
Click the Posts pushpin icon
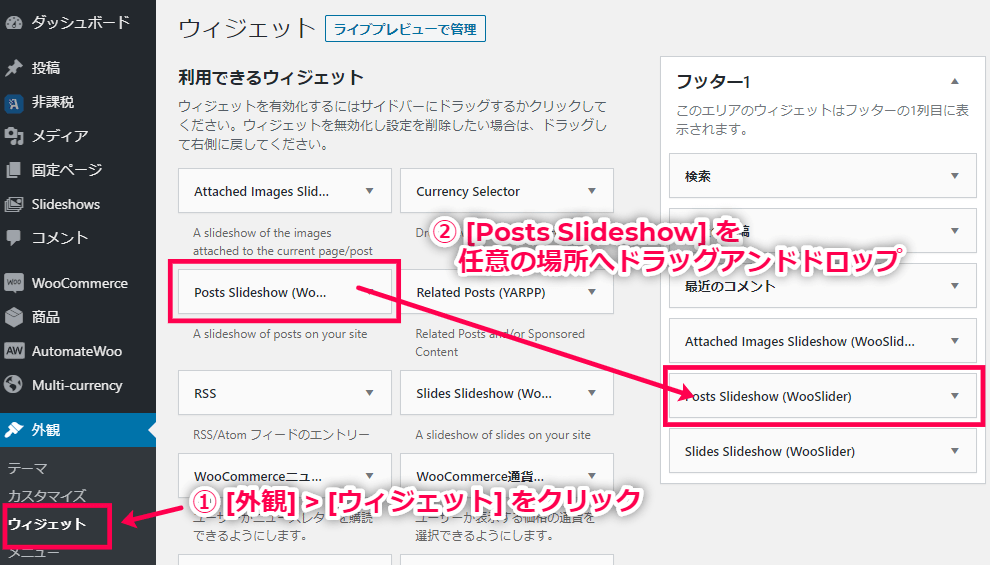click(x=14, y=68)
